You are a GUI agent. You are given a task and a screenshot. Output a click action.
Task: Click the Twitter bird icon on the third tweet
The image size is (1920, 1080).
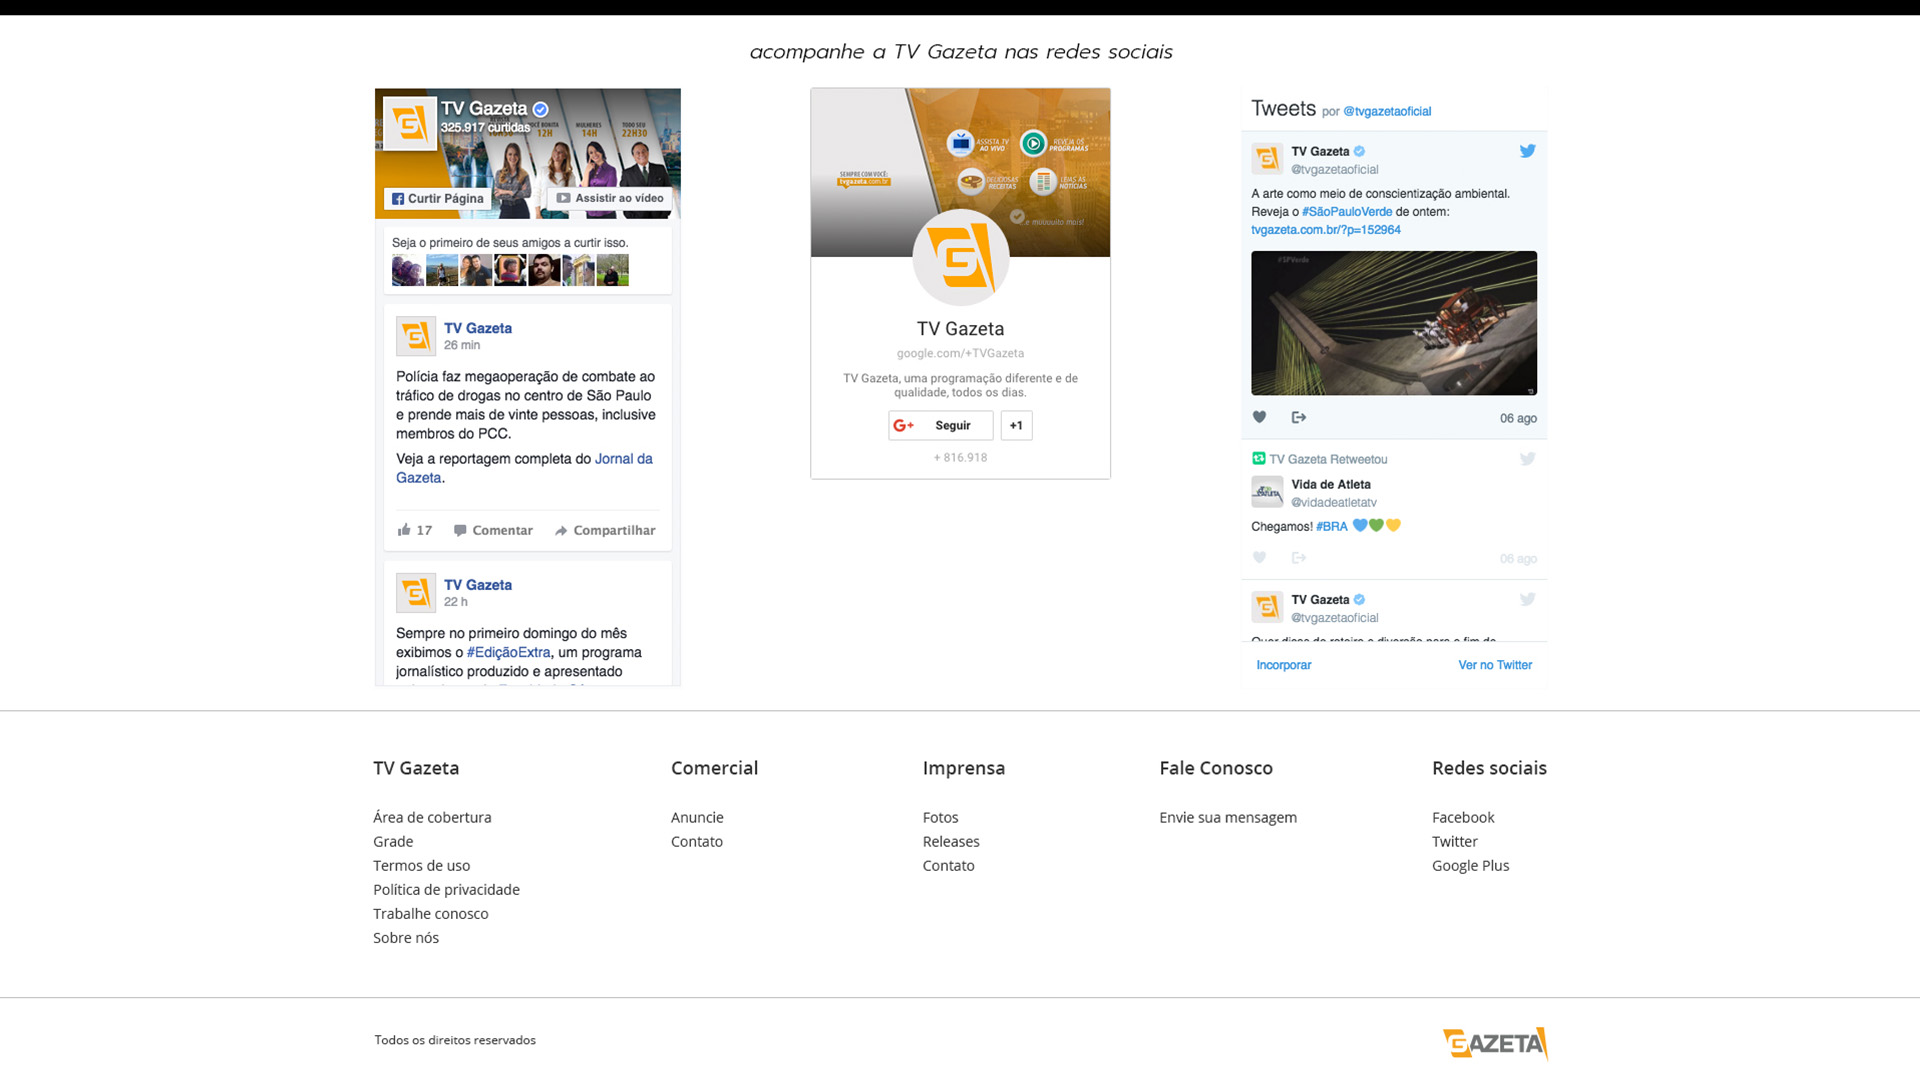coord(1527,599)
